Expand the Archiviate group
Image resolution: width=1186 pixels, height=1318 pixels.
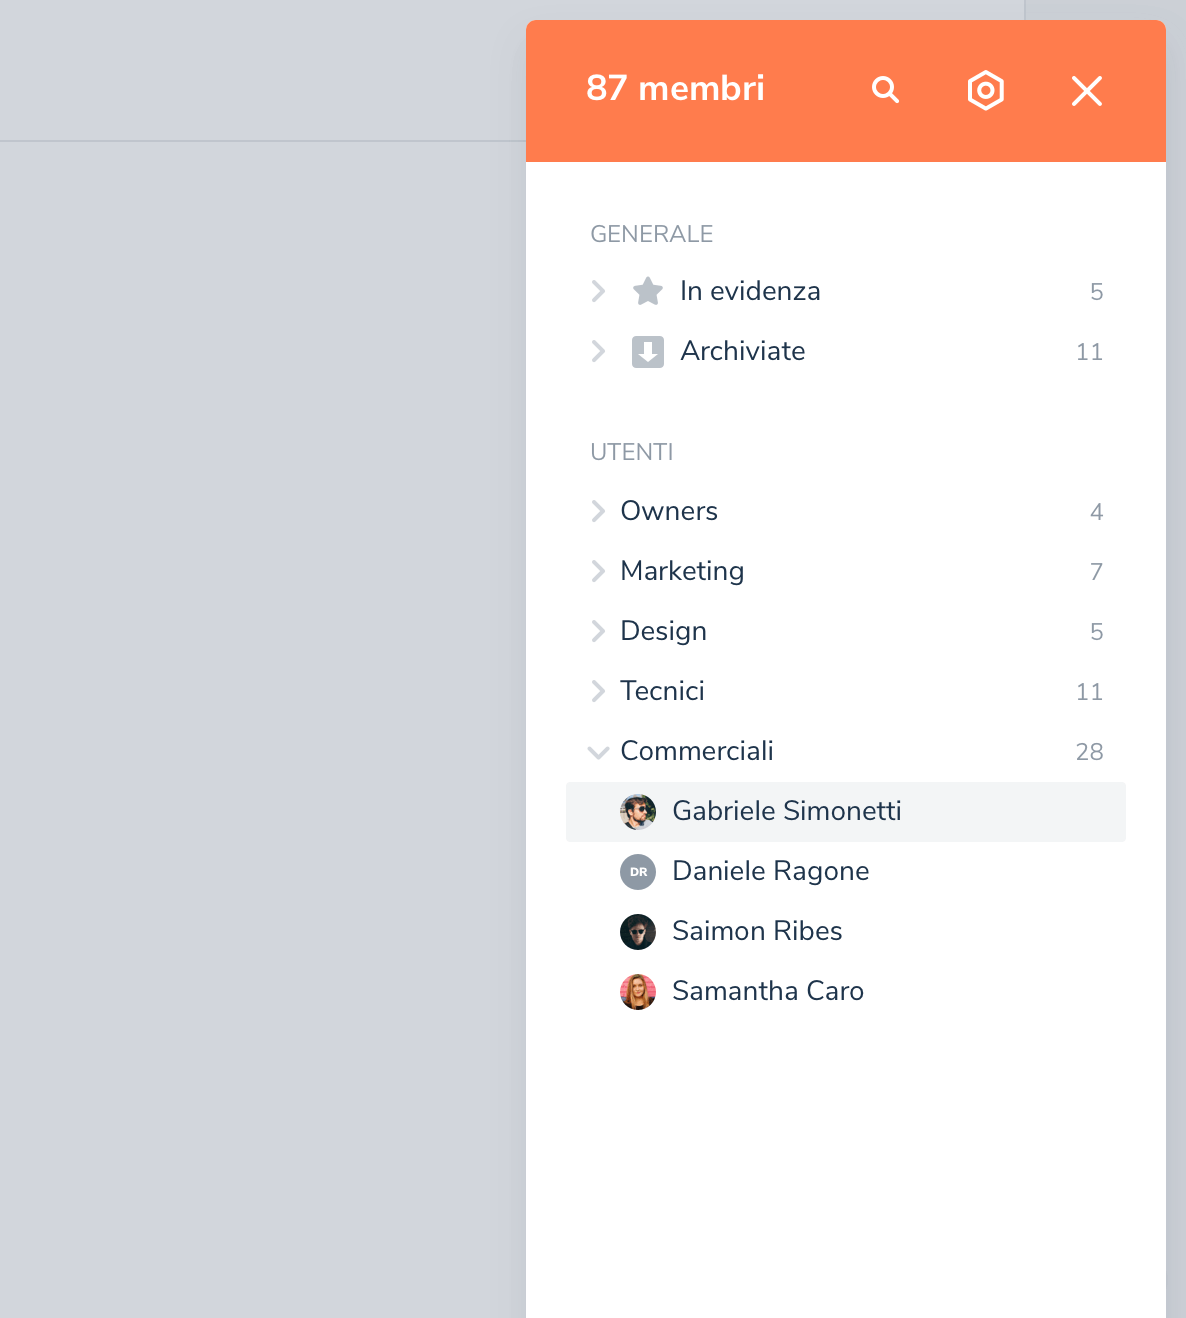(598, 351)
